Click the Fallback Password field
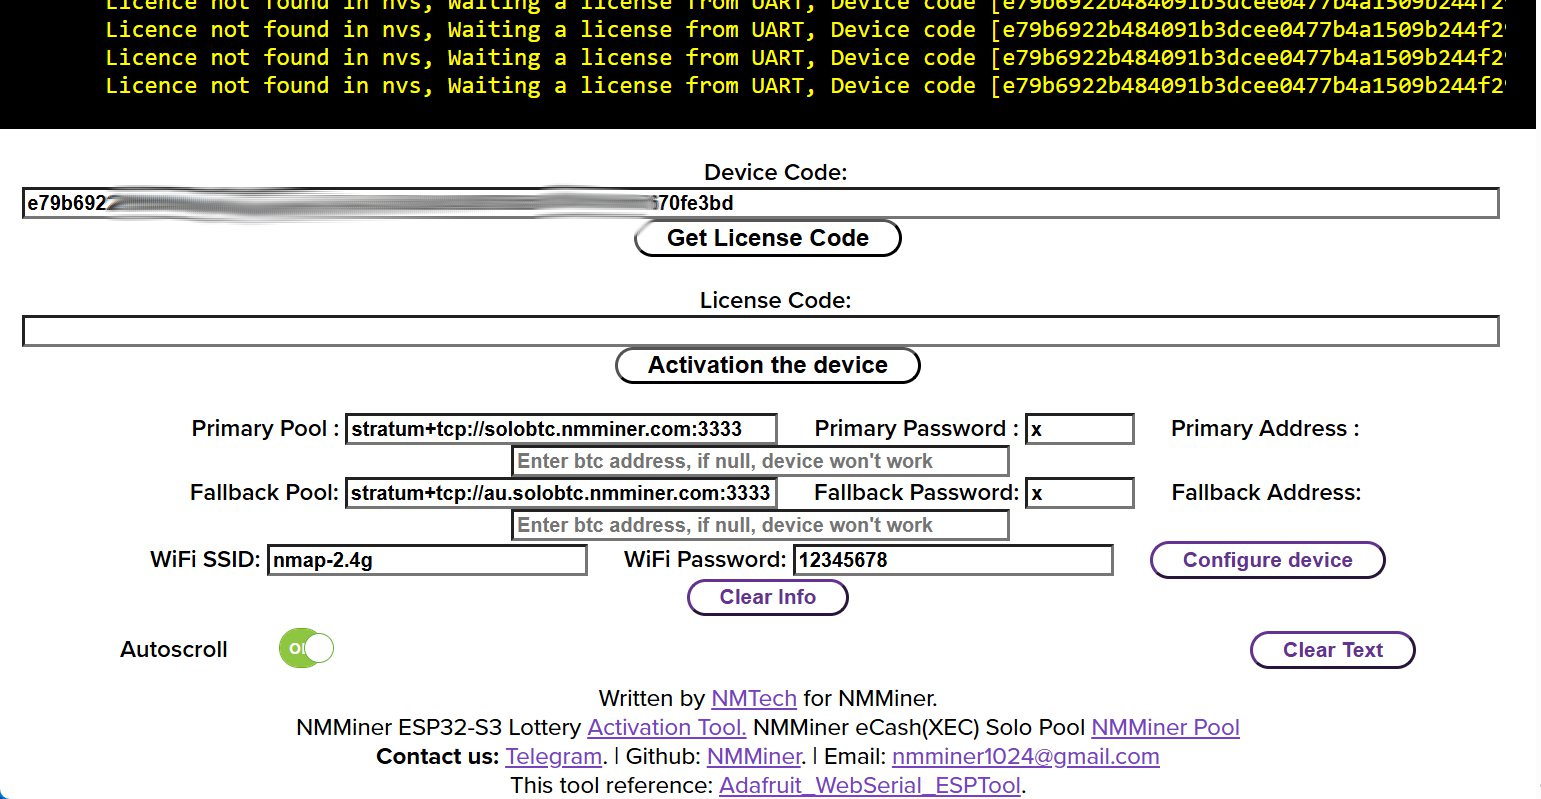Image resolution: width=1541 pixels, height=799 pixels. tap(1079, 493)
